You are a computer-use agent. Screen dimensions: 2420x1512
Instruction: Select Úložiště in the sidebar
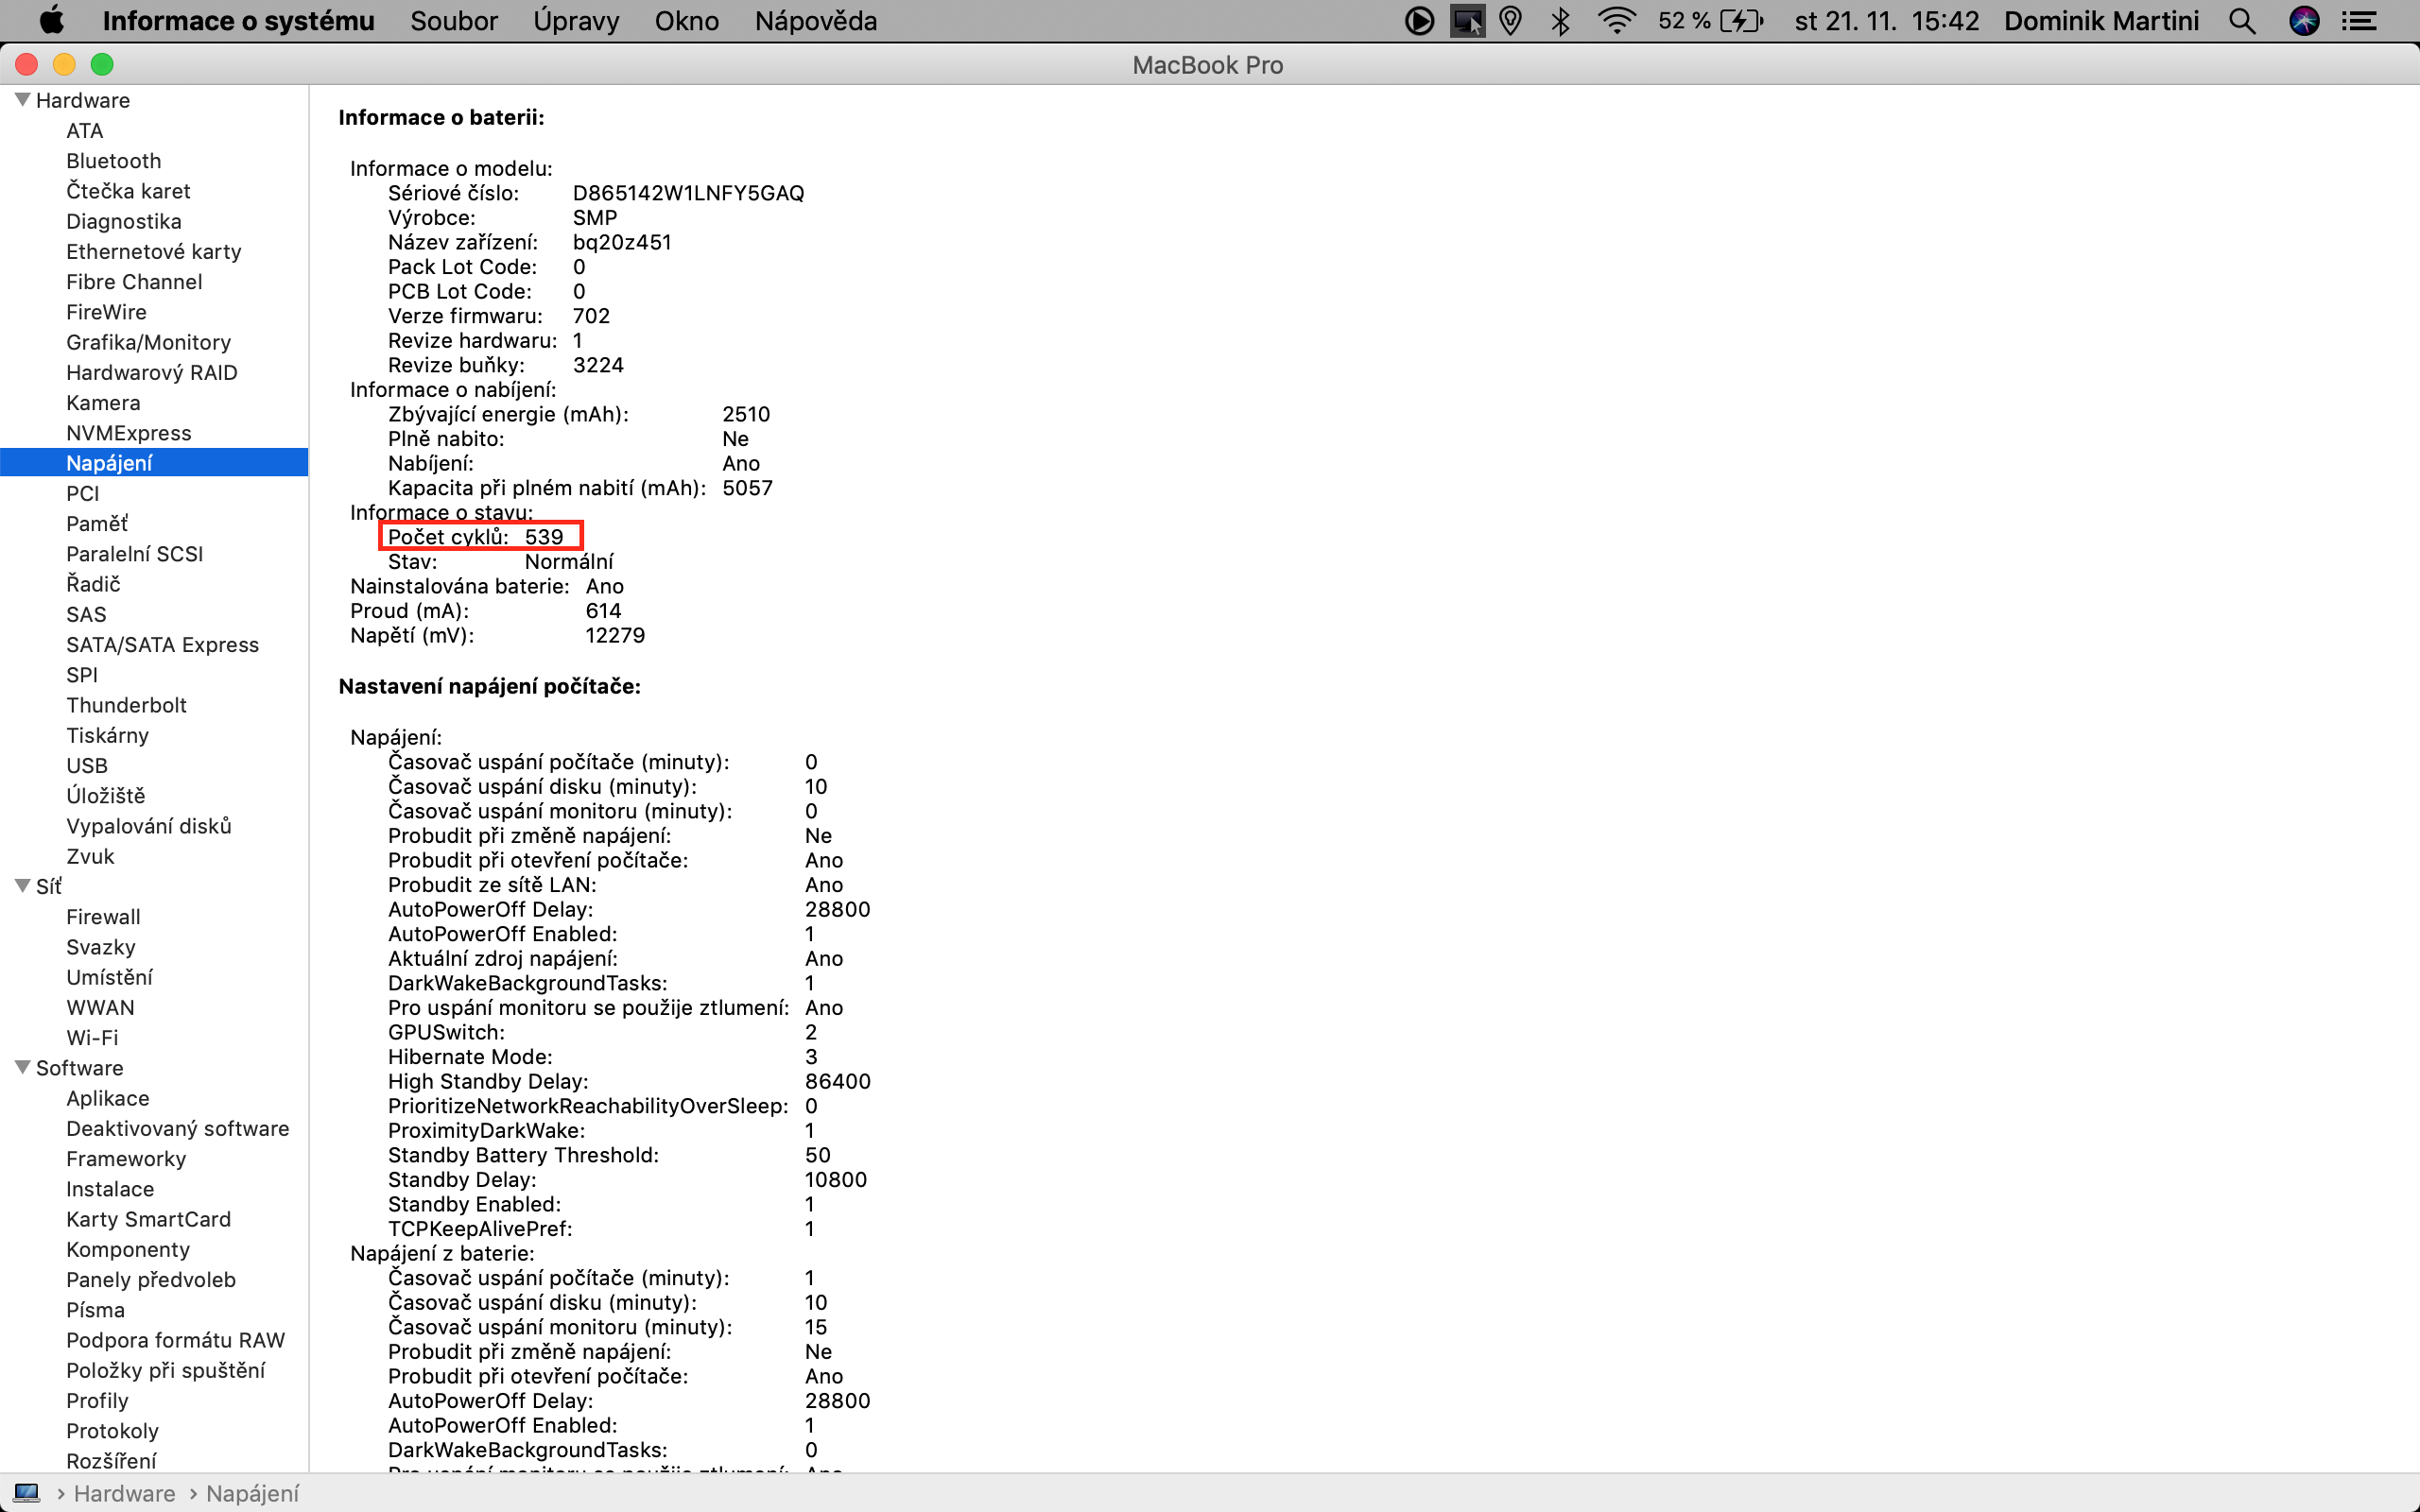tap(105, 796)
